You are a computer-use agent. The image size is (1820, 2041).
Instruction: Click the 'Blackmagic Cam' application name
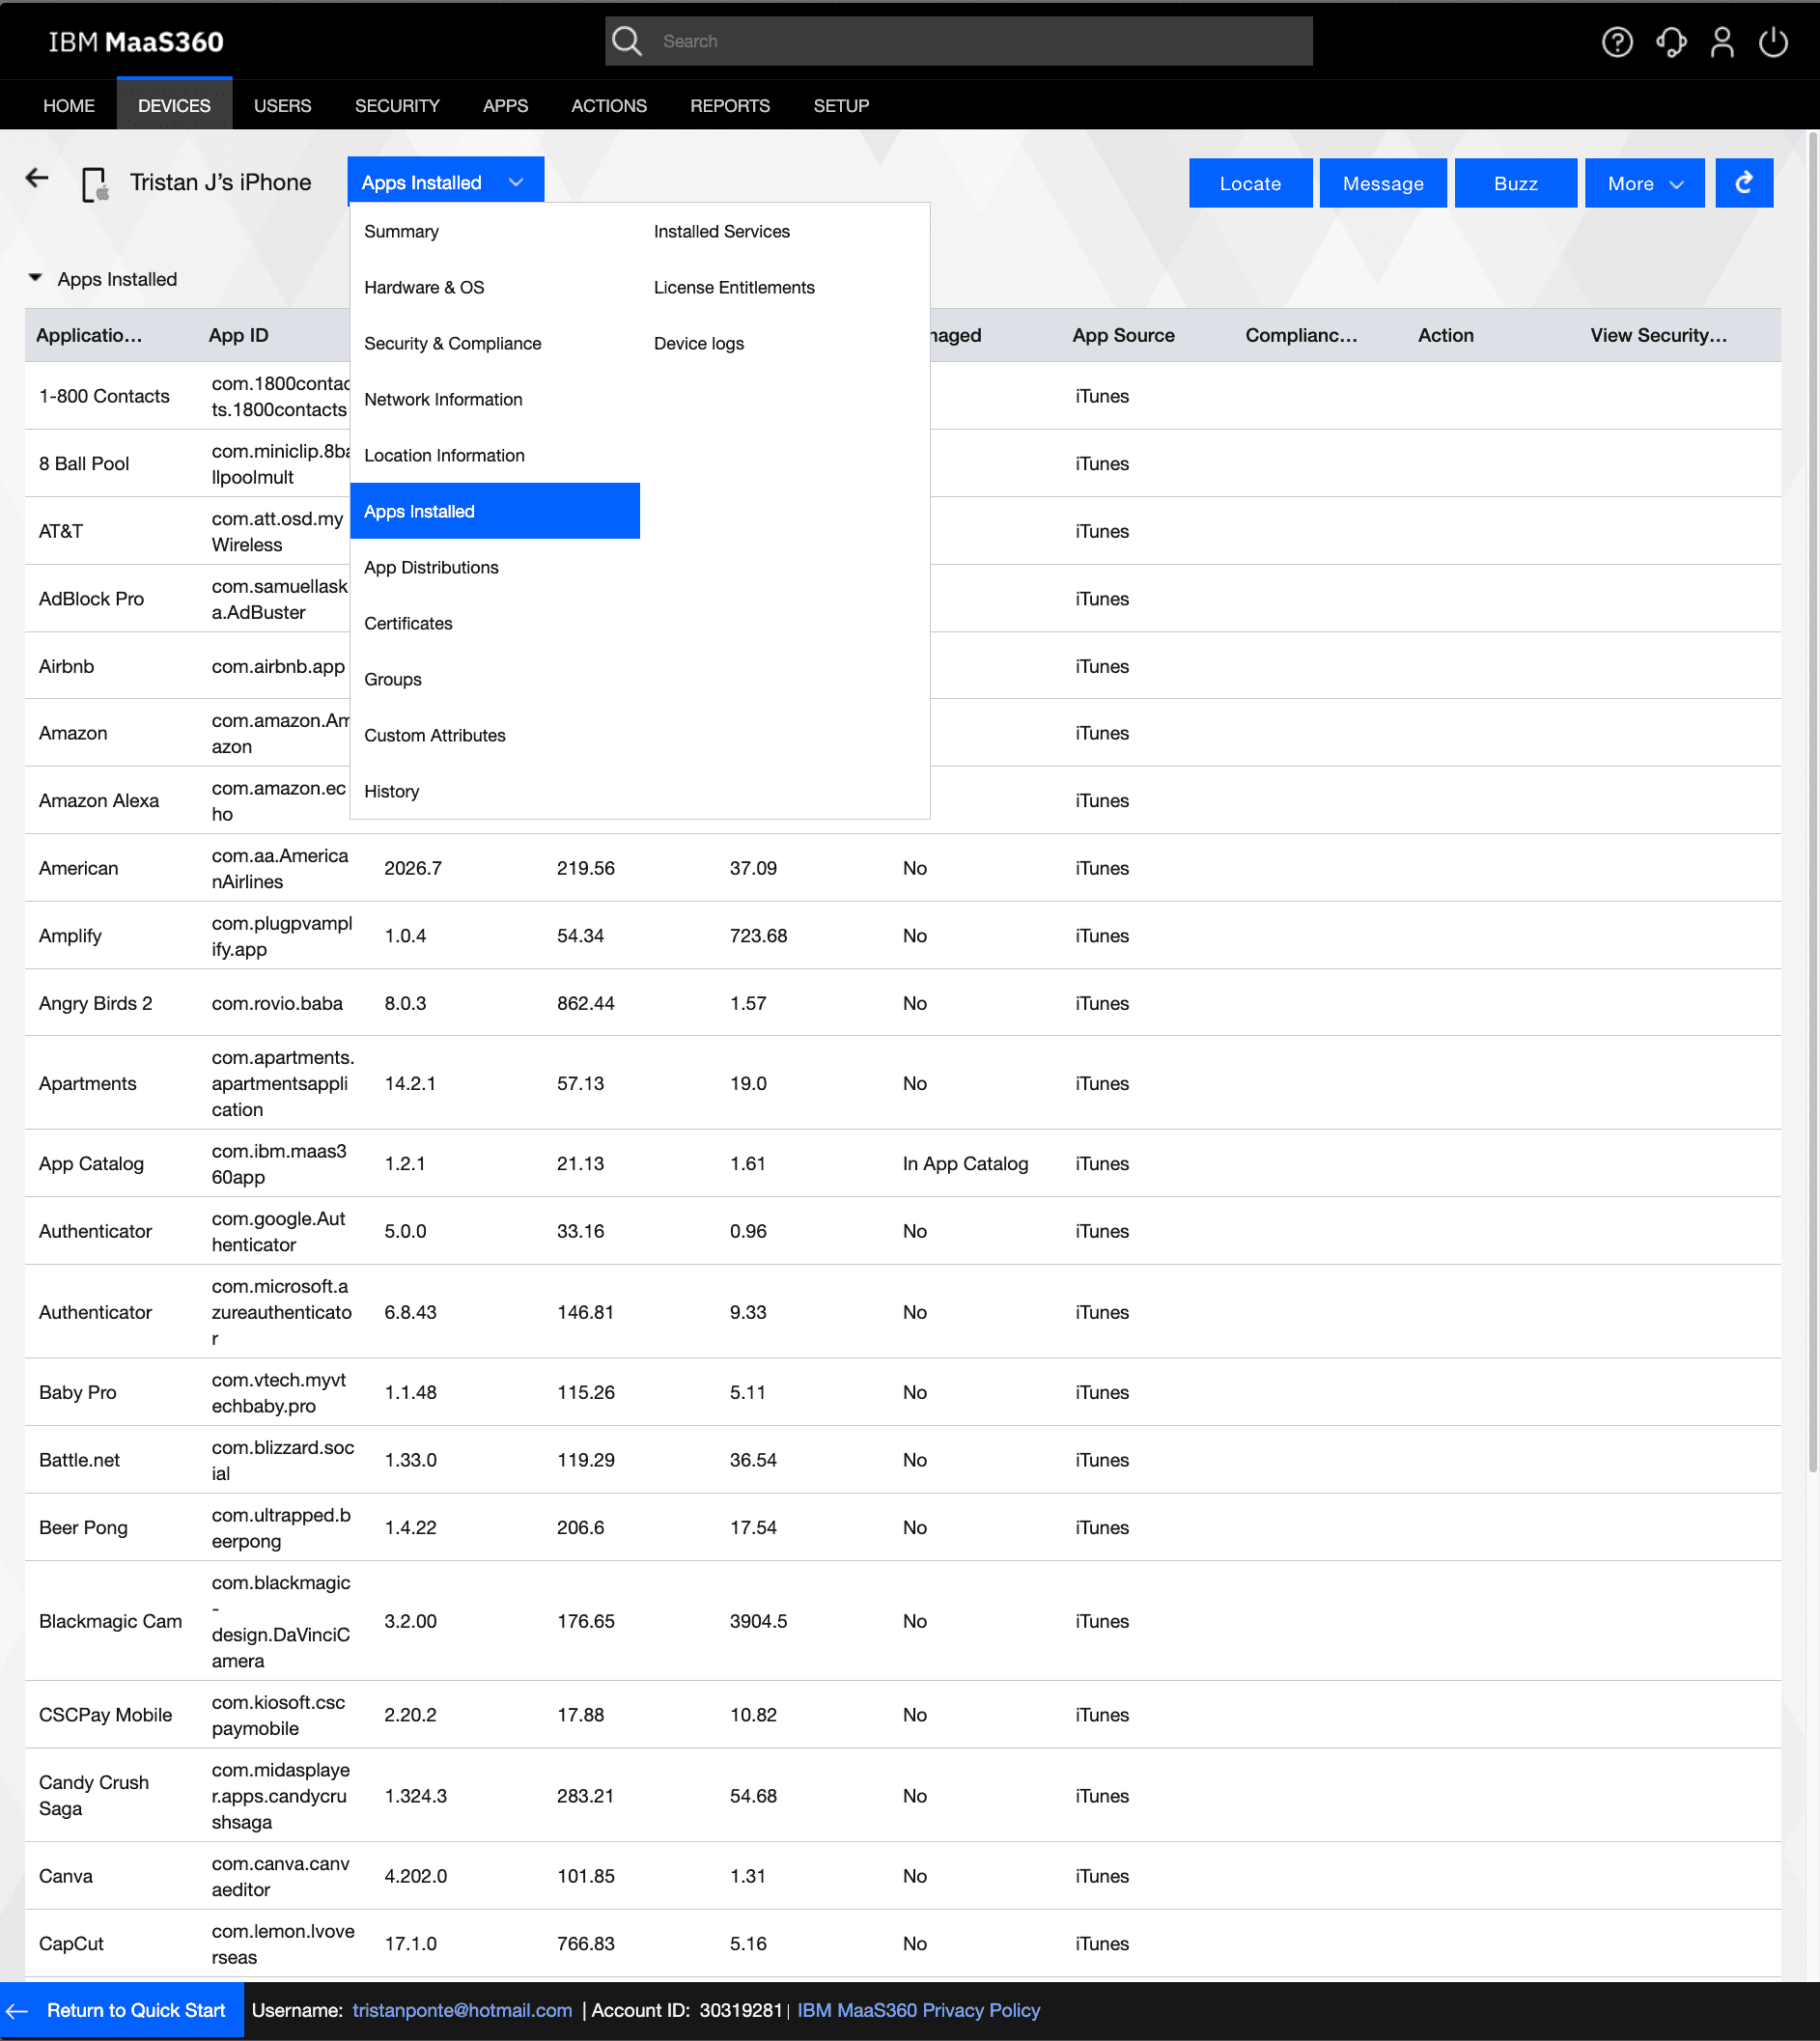click(x=111, y=1621)
